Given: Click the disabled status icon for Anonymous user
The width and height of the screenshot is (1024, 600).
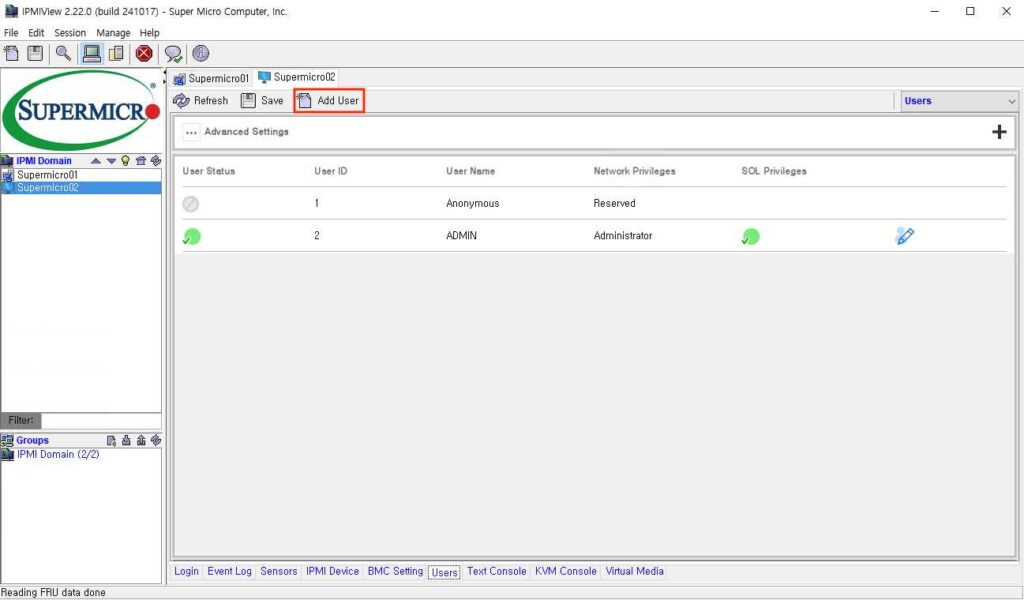Looking at the screenshot, I should [x=191, y=204].
